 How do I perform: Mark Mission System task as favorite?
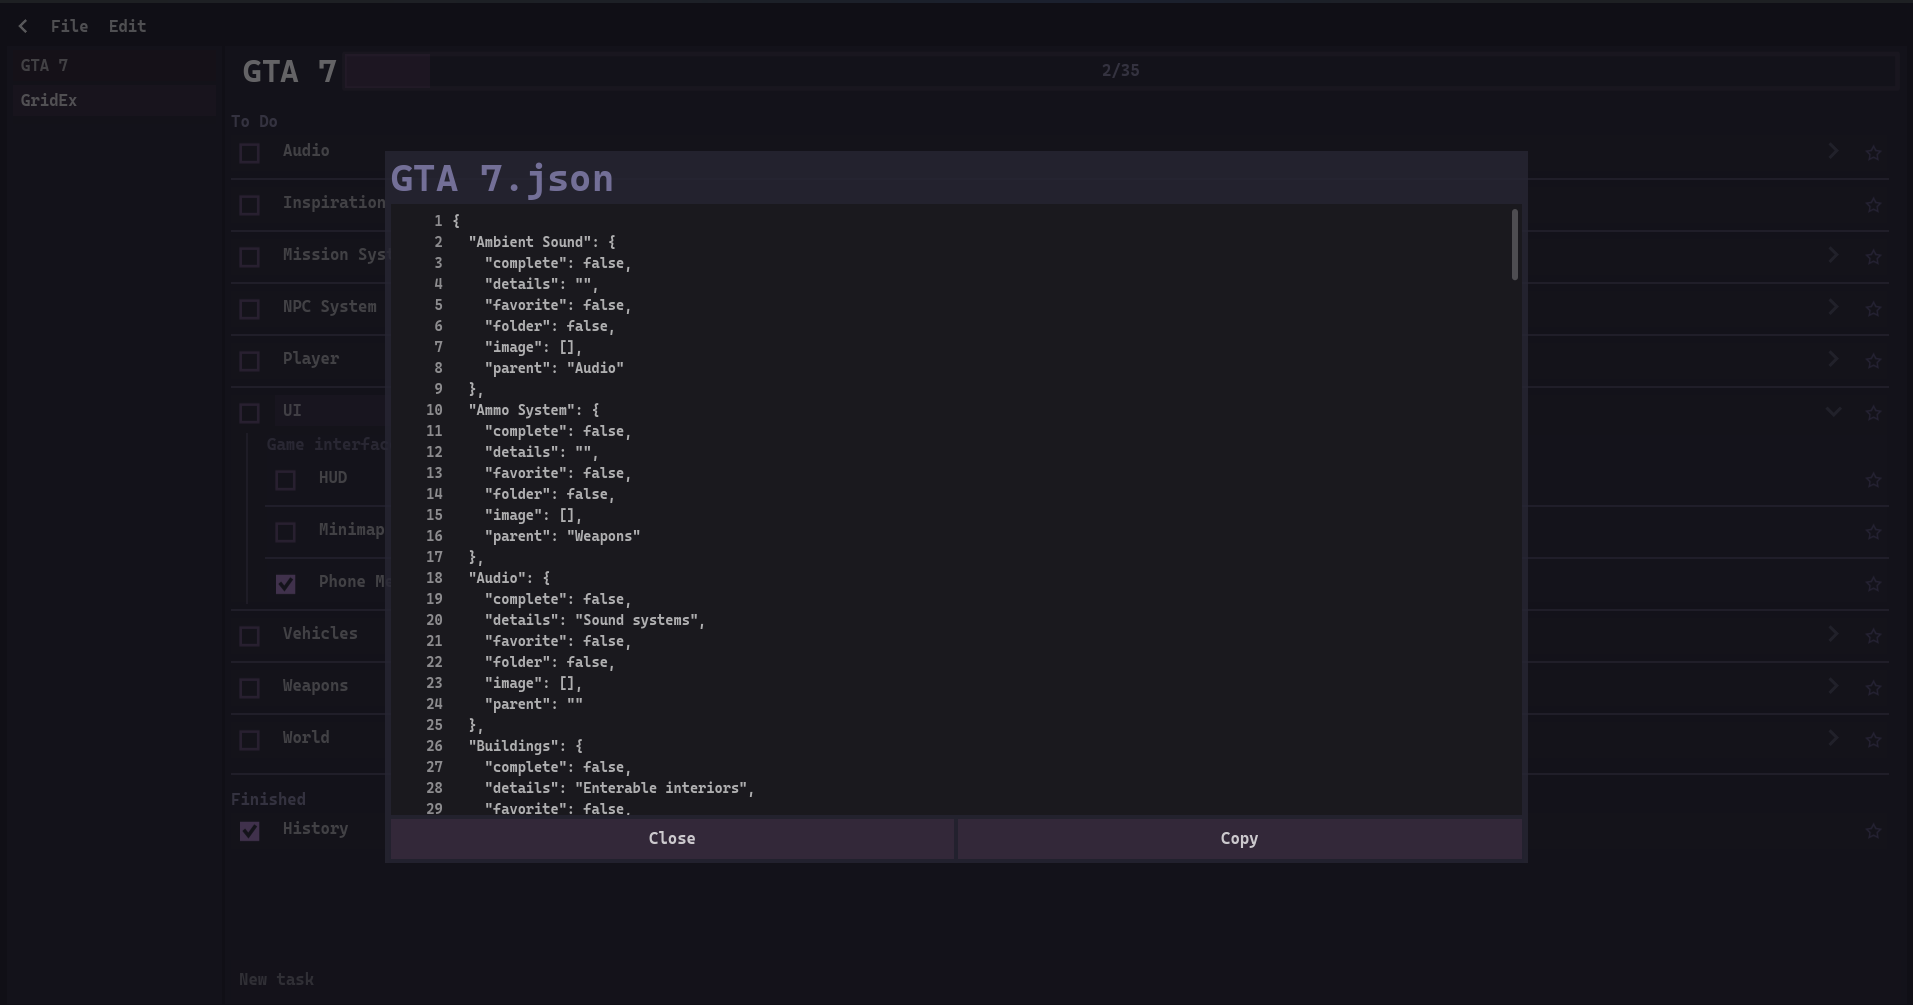pyautogui.click(x=1873, y=257)
